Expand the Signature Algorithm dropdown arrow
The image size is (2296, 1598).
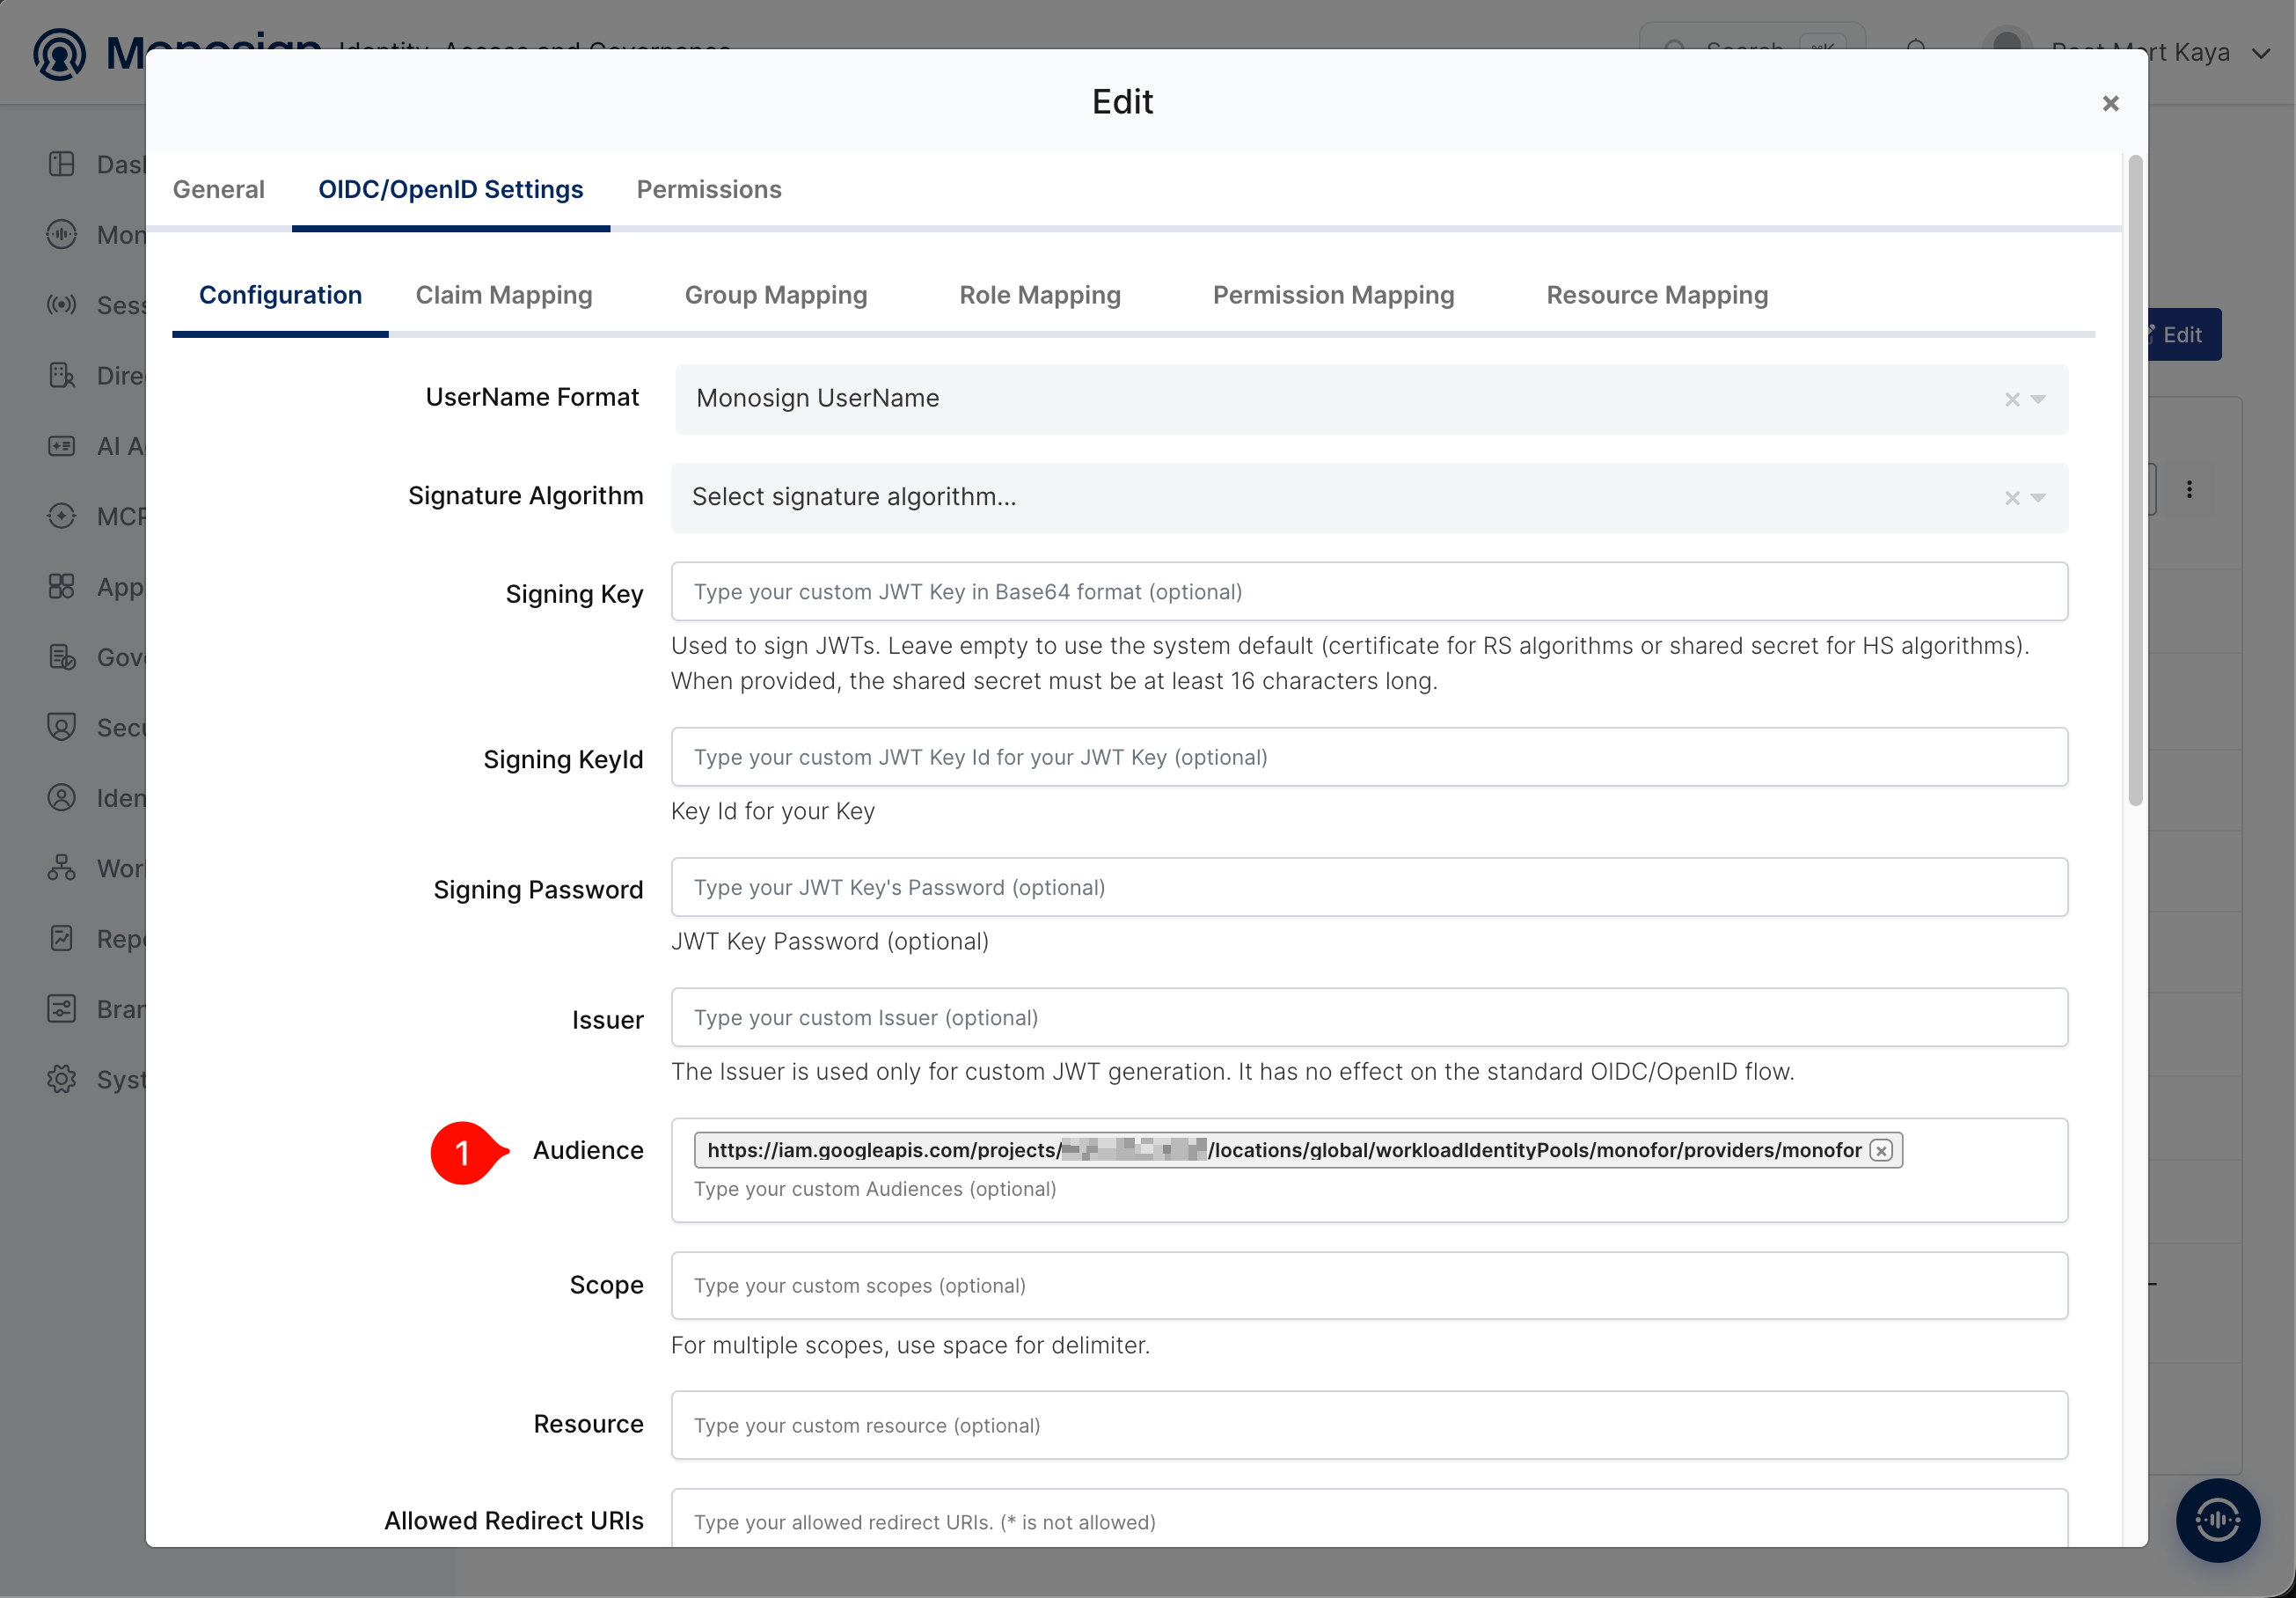(2038, 498)
